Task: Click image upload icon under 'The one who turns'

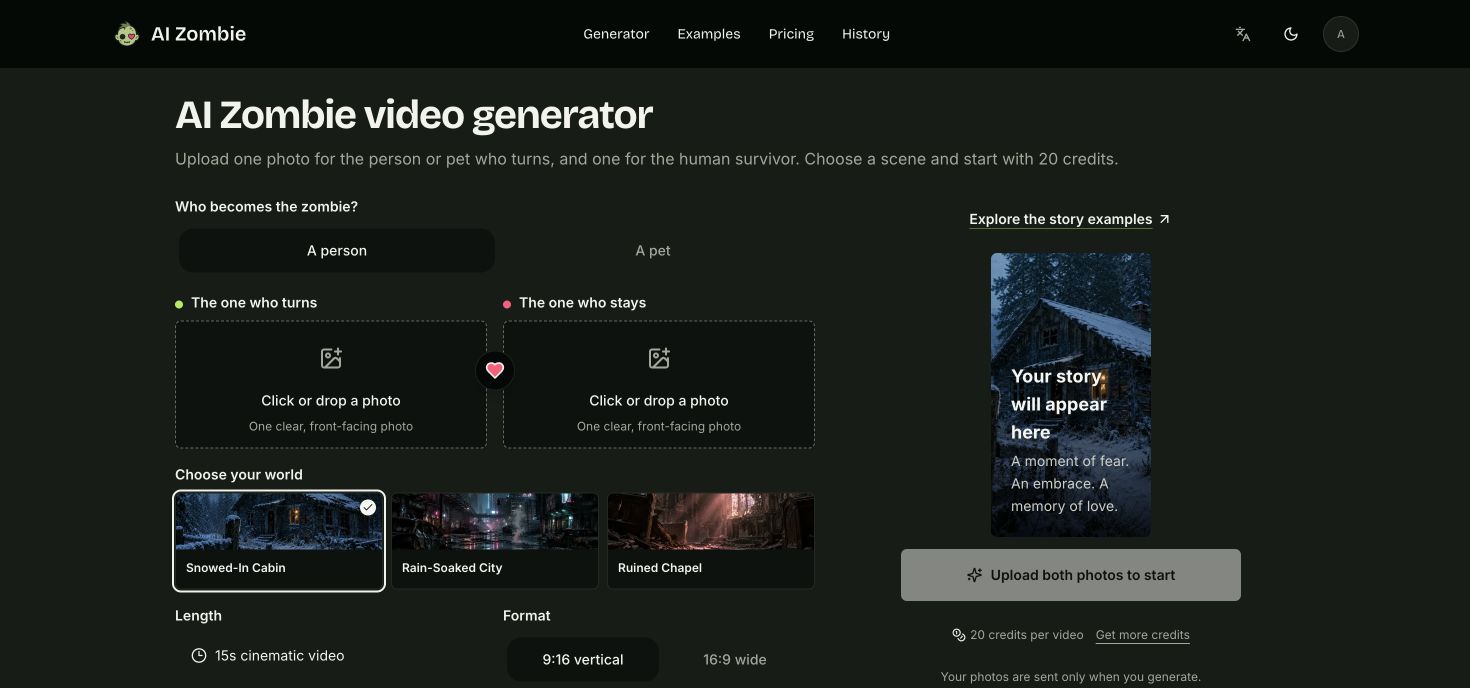Action: (331, 358)
